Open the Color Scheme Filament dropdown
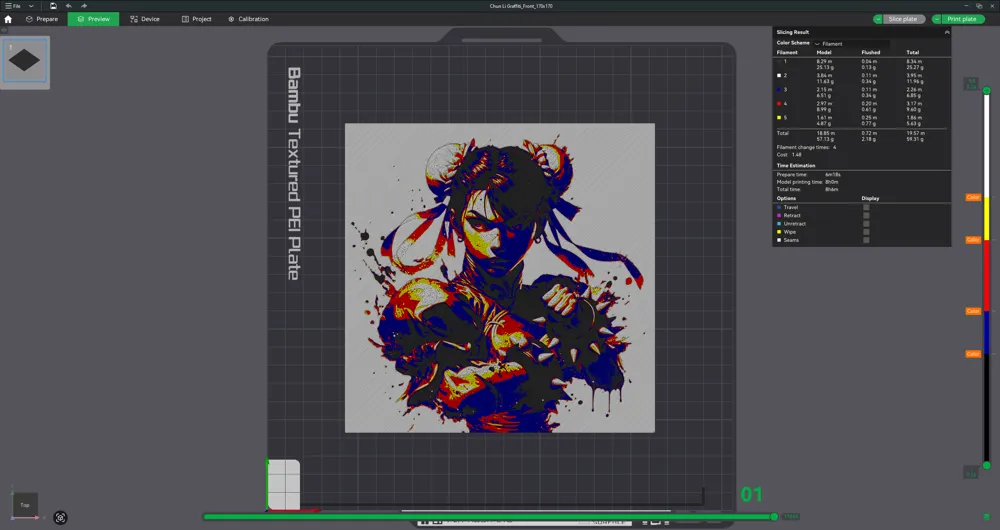 click(851, 43)
